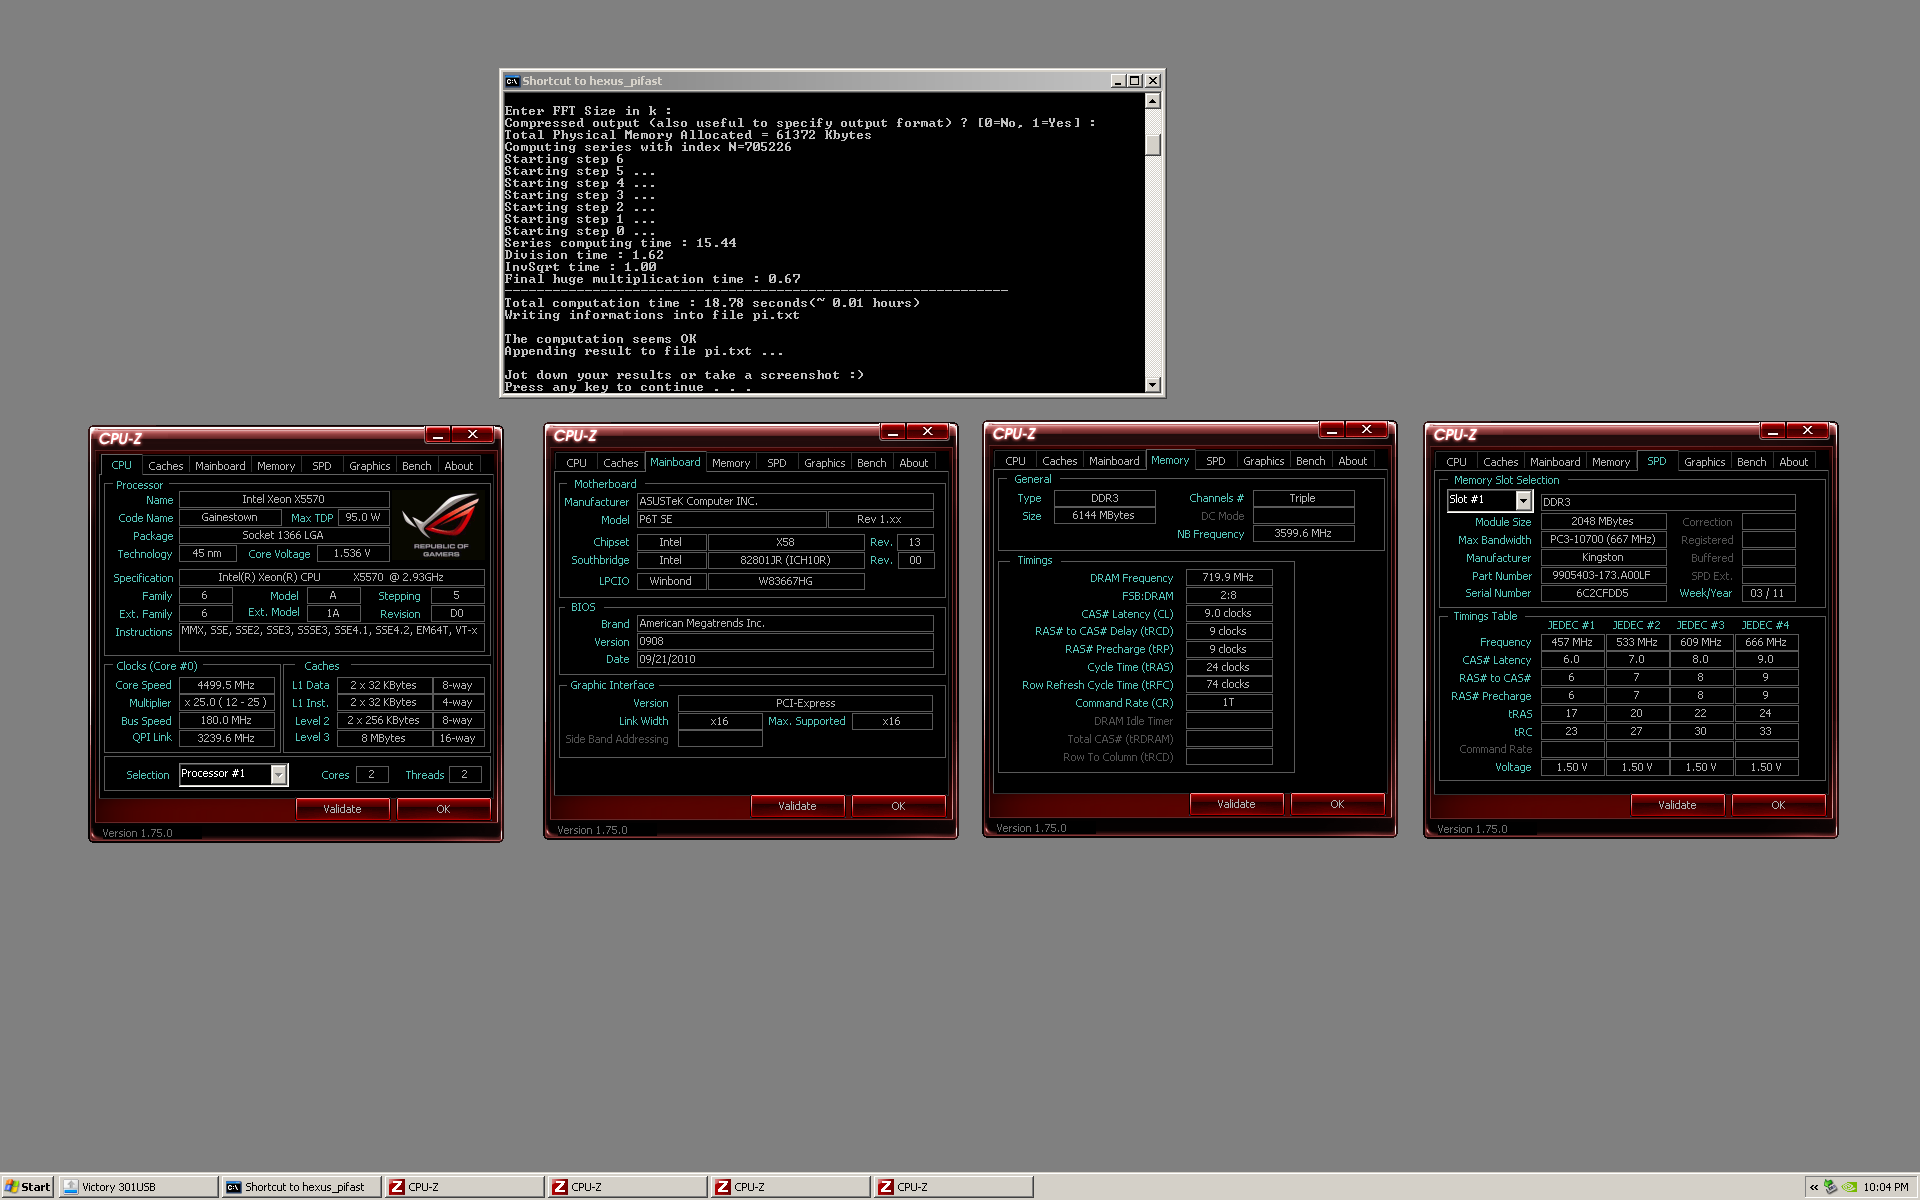Activate the fourth CPU-Z taskbar button

(x=953, y=1187)
